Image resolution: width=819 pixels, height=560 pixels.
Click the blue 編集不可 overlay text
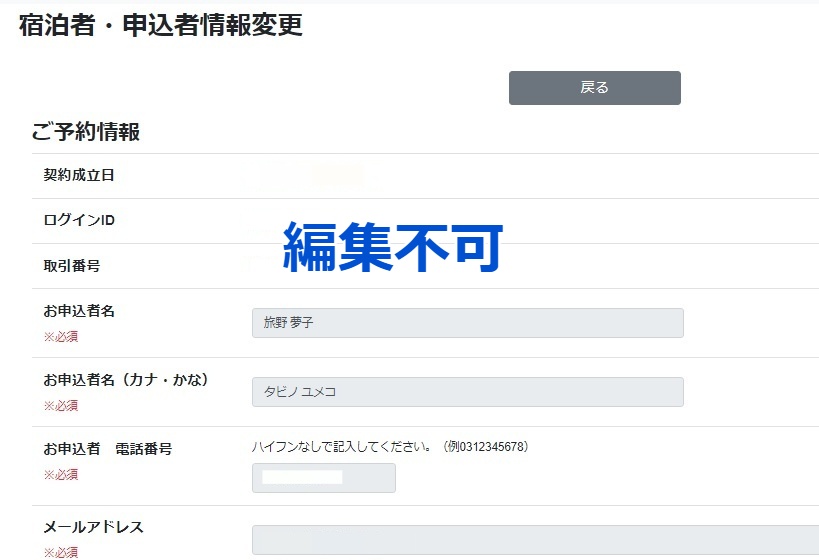pos(393,247)
